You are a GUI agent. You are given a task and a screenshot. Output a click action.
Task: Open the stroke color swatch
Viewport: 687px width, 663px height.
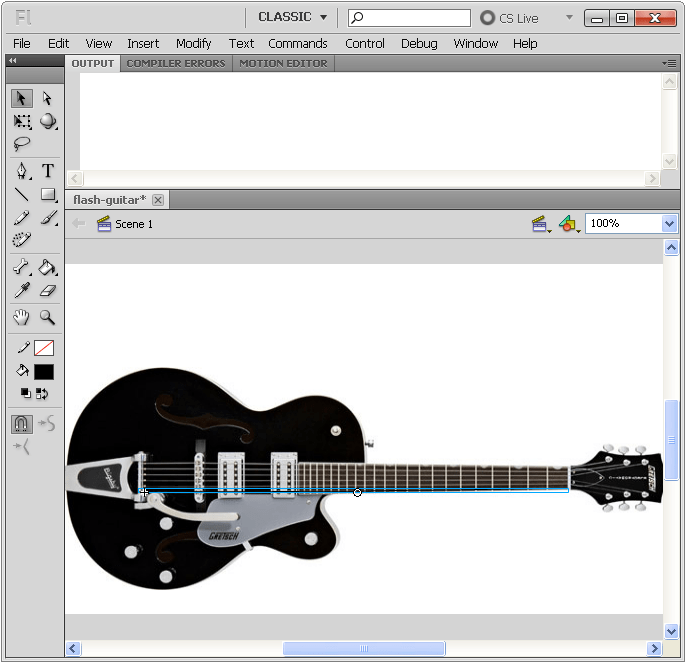pos(44,348)
